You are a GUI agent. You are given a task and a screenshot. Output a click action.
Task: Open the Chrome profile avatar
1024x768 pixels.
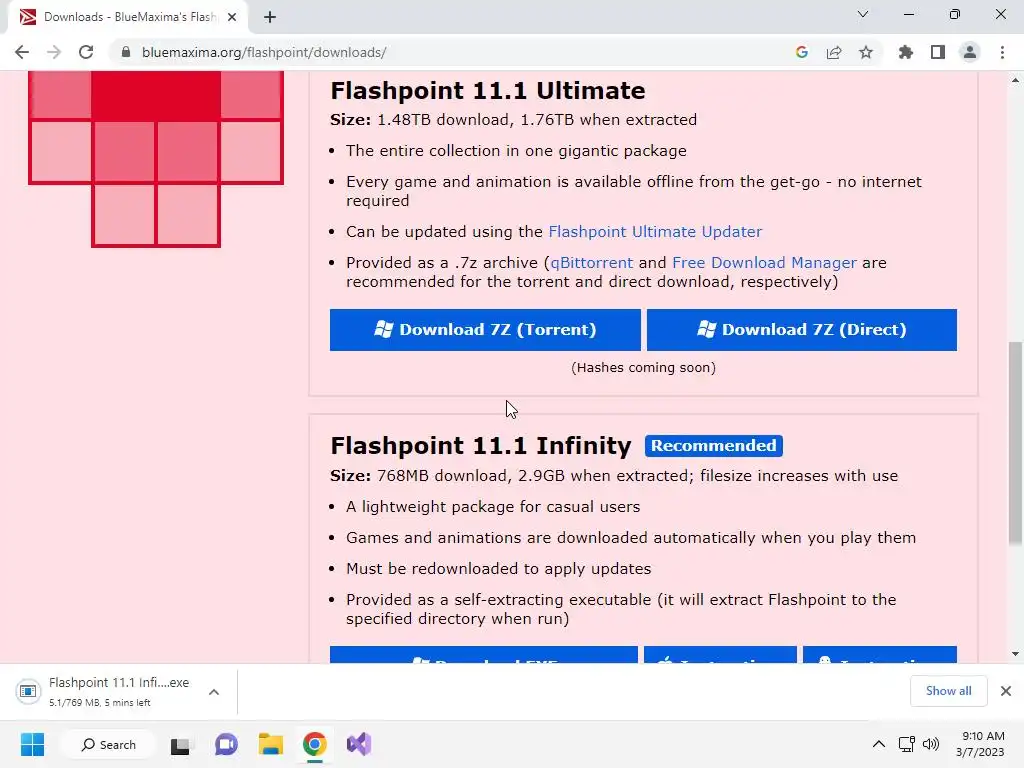coord(970,52)
